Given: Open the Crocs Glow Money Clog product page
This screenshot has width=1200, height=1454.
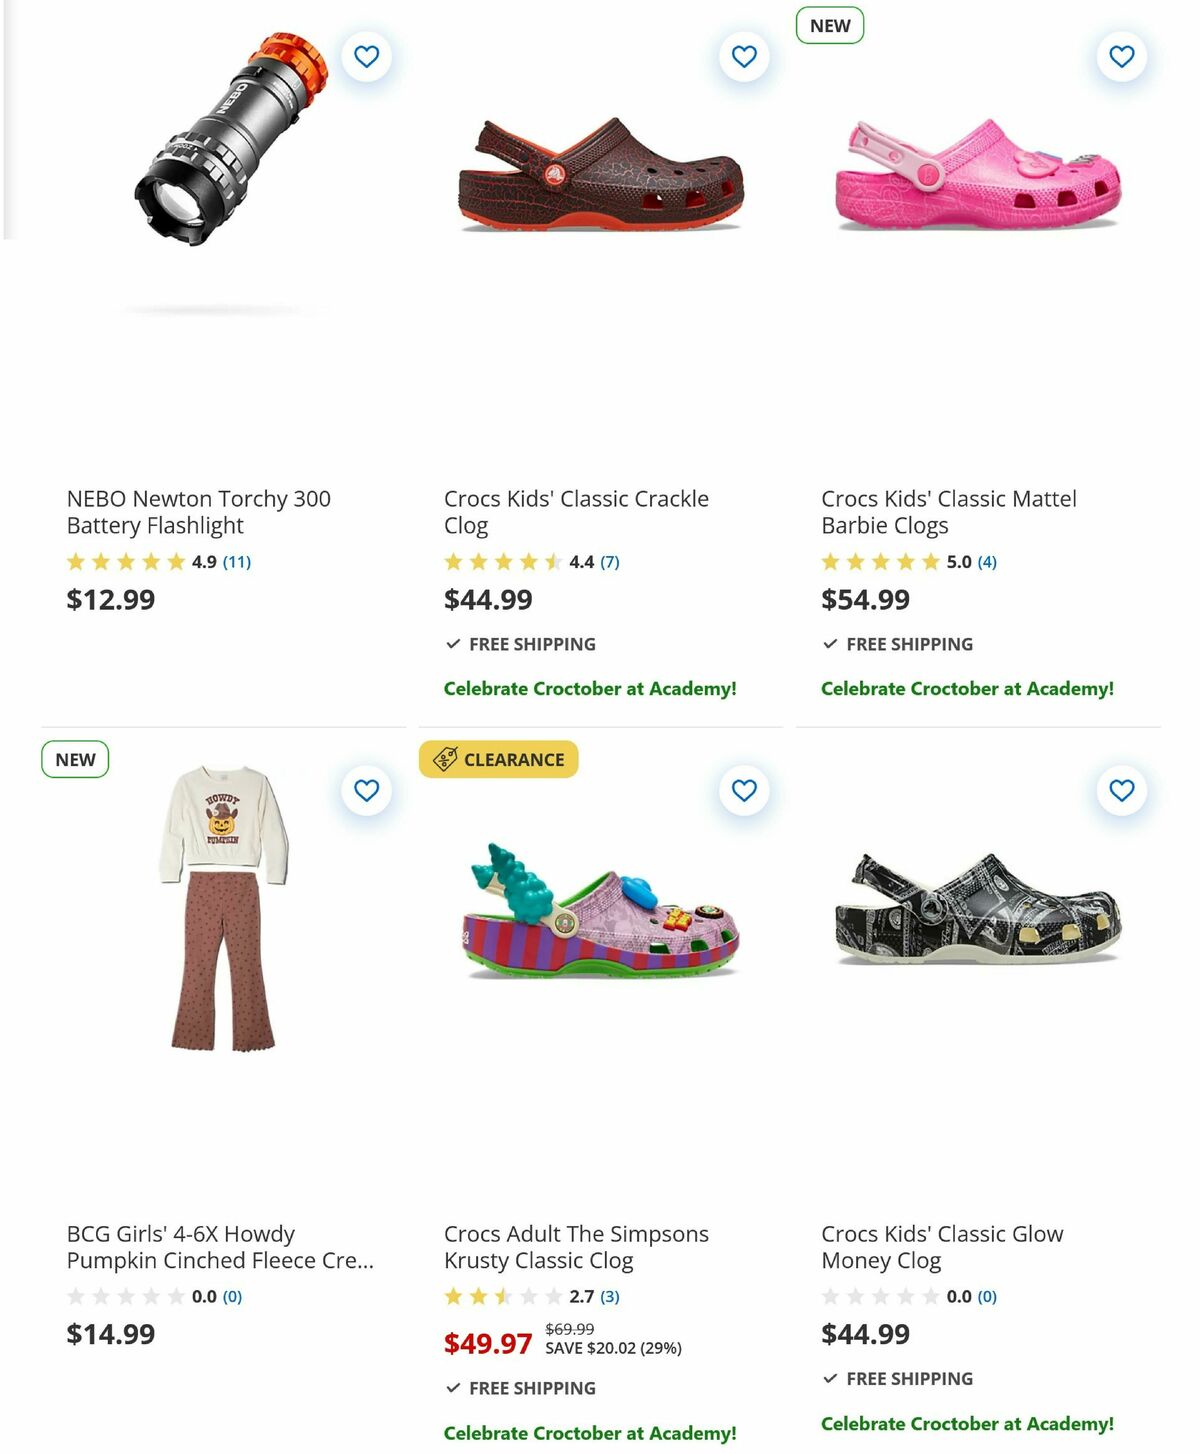Looking at the screenshot, I should [942, 1247].
